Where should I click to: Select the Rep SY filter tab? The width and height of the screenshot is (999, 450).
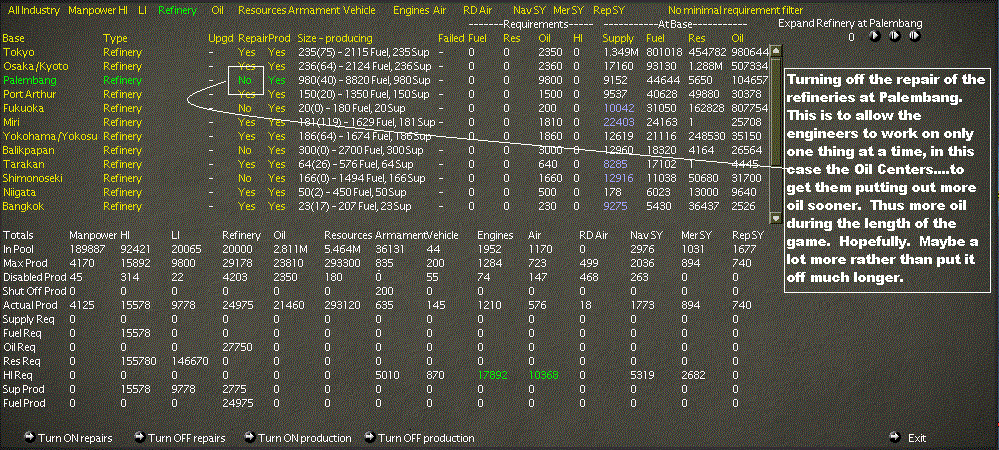(x=608, y=10)
